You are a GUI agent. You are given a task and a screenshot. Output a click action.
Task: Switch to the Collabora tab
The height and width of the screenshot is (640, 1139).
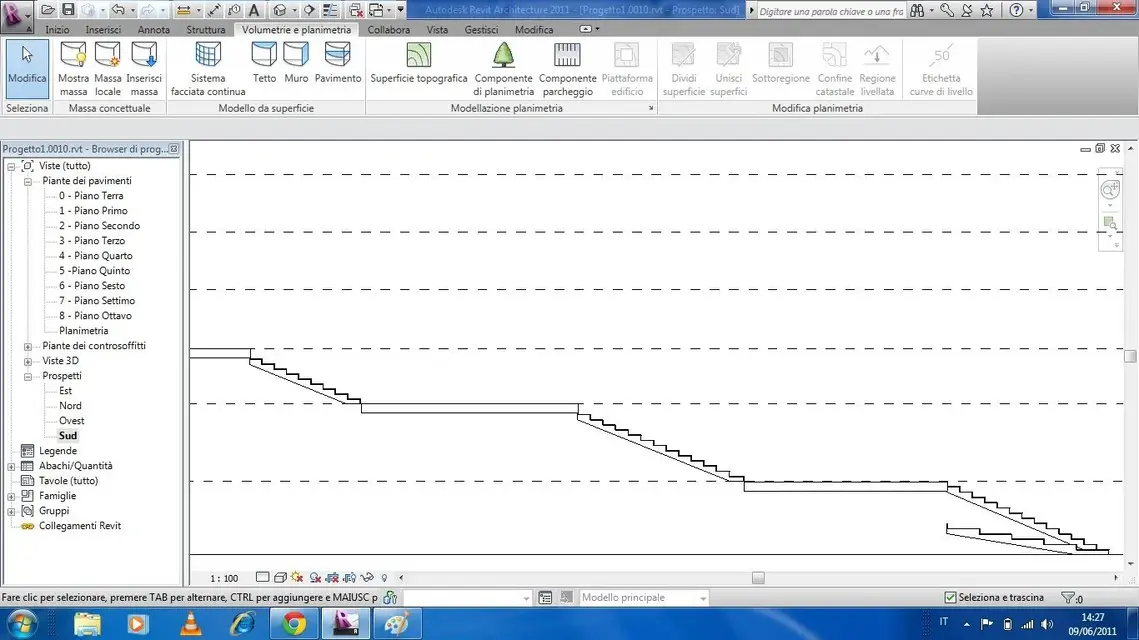[x=389, y=30]
